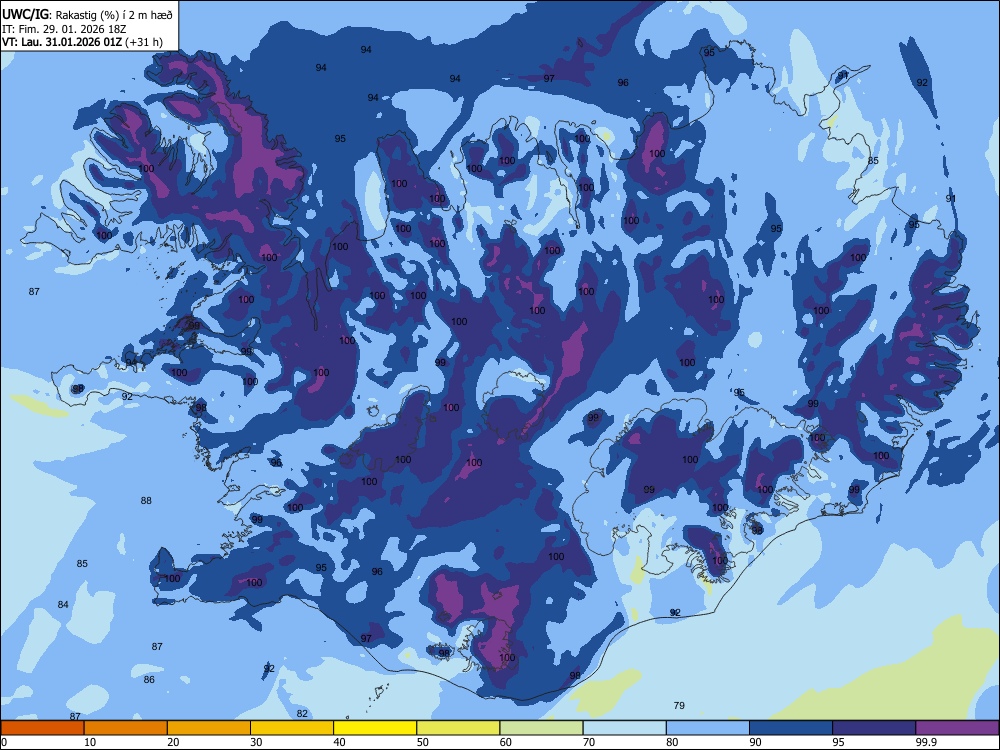Choose the medium blue 90–95 legend swatch
The height and width of the screenshot is (750, 1000).
click(x=791, y=728)
